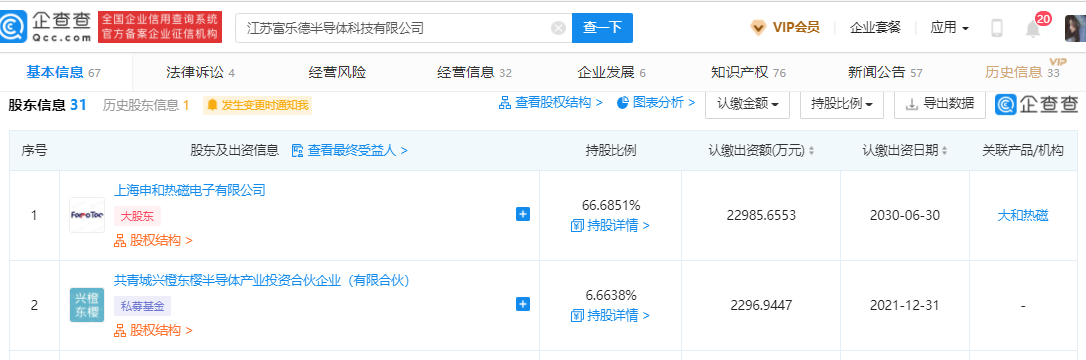Switch to 经营信息 tab
Screen dimensions: 1086x360
(x=474, y=72)
